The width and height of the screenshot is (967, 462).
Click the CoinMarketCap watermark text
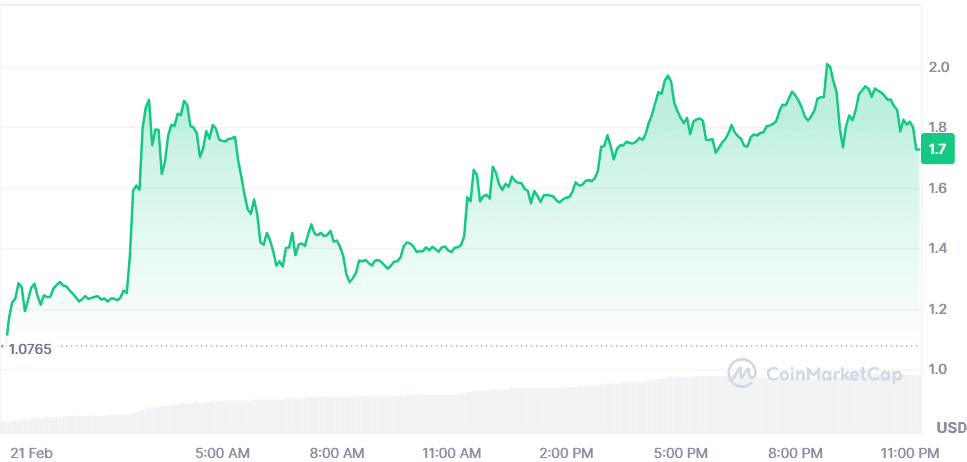point(833,375)
